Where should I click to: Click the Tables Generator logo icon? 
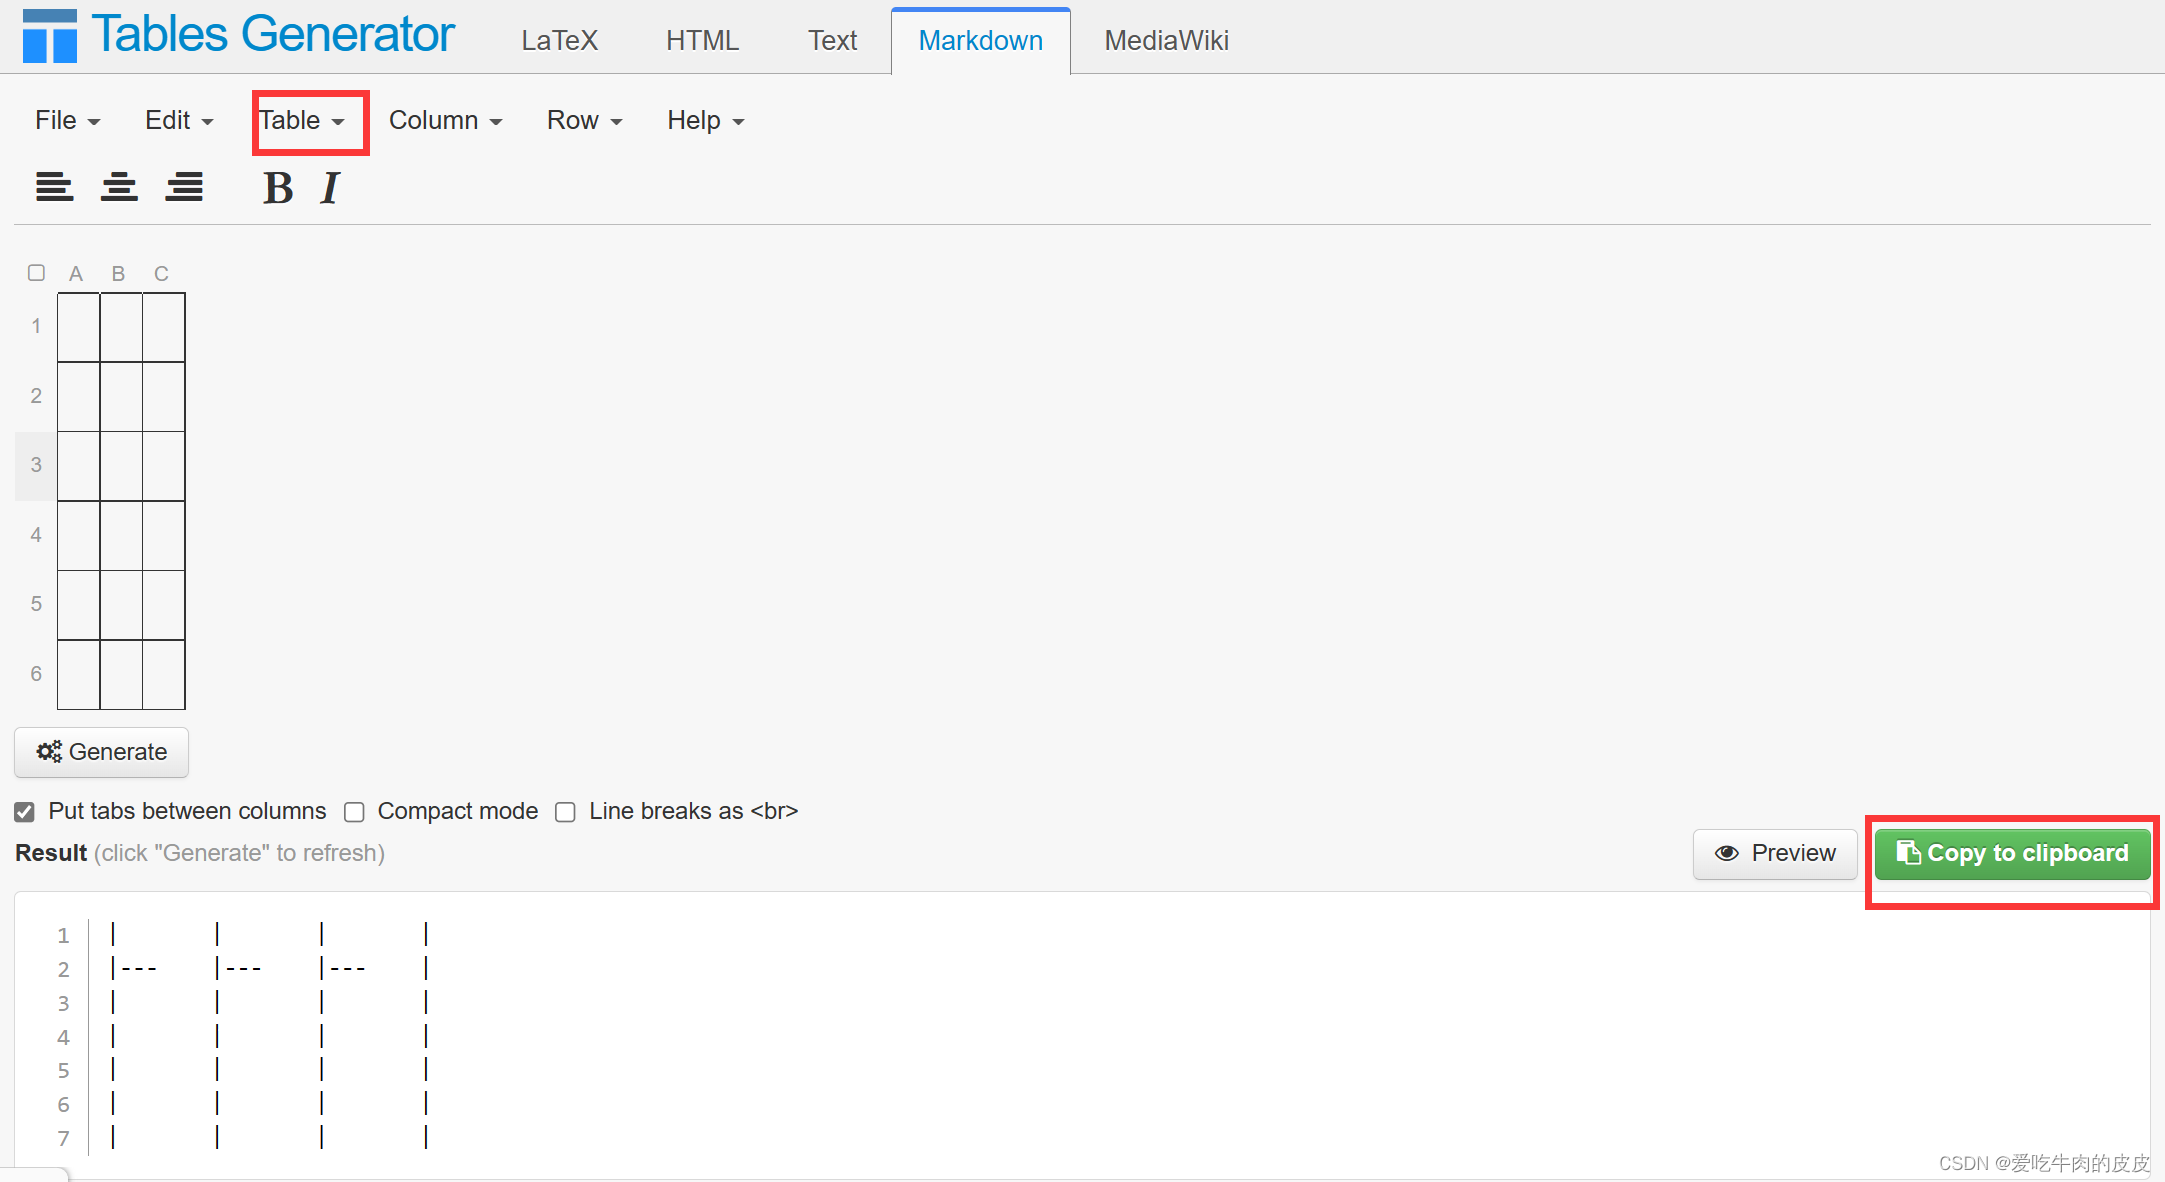(x=50, y=36)
